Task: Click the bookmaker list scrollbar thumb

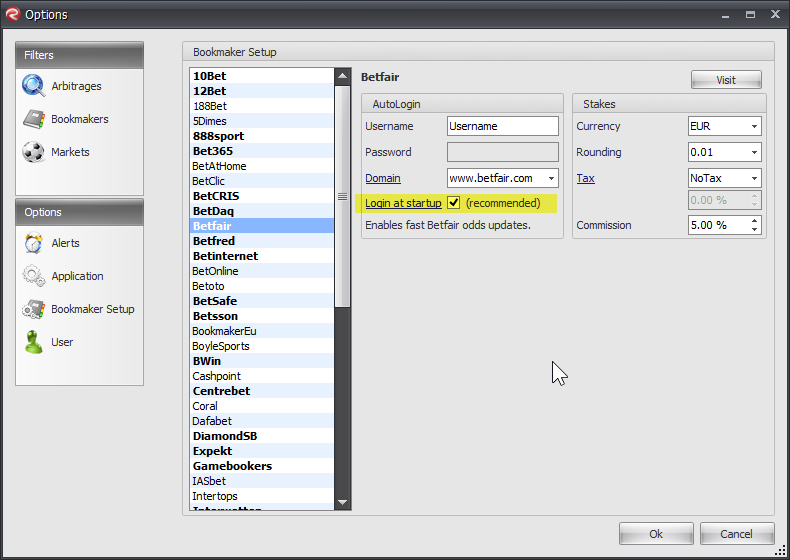Action: [343, 197]
